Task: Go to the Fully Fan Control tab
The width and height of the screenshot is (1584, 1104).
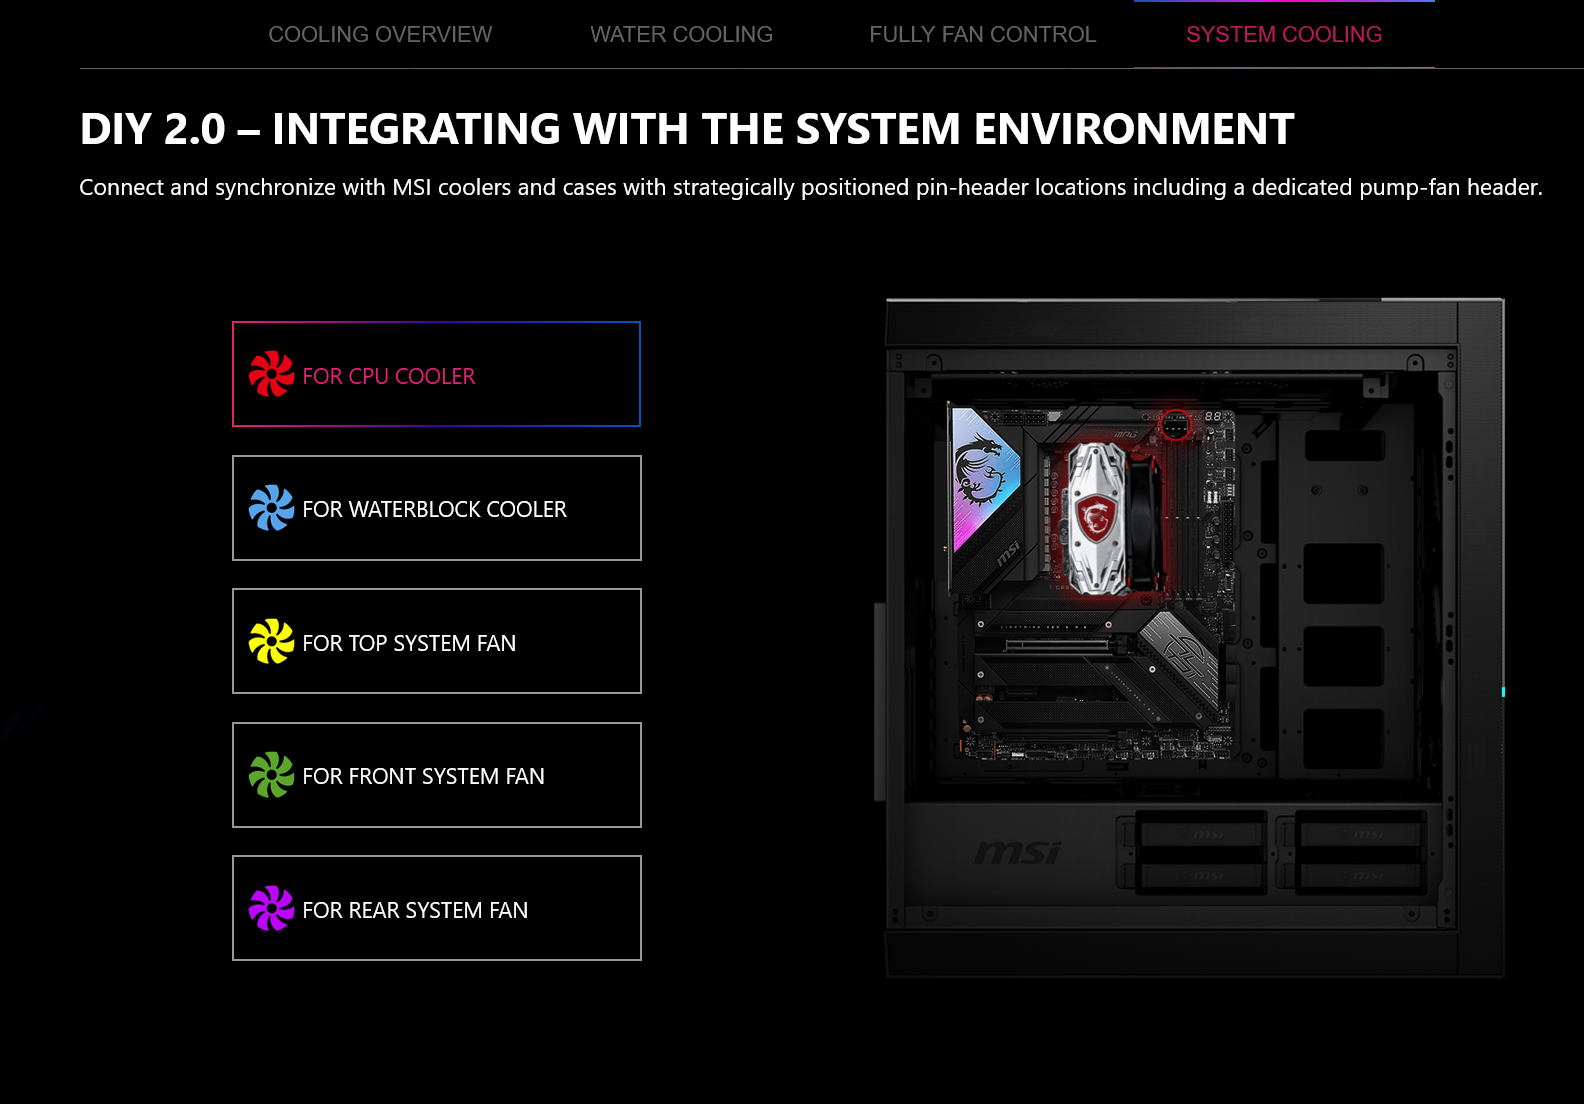Action: [x=982, y=35]
